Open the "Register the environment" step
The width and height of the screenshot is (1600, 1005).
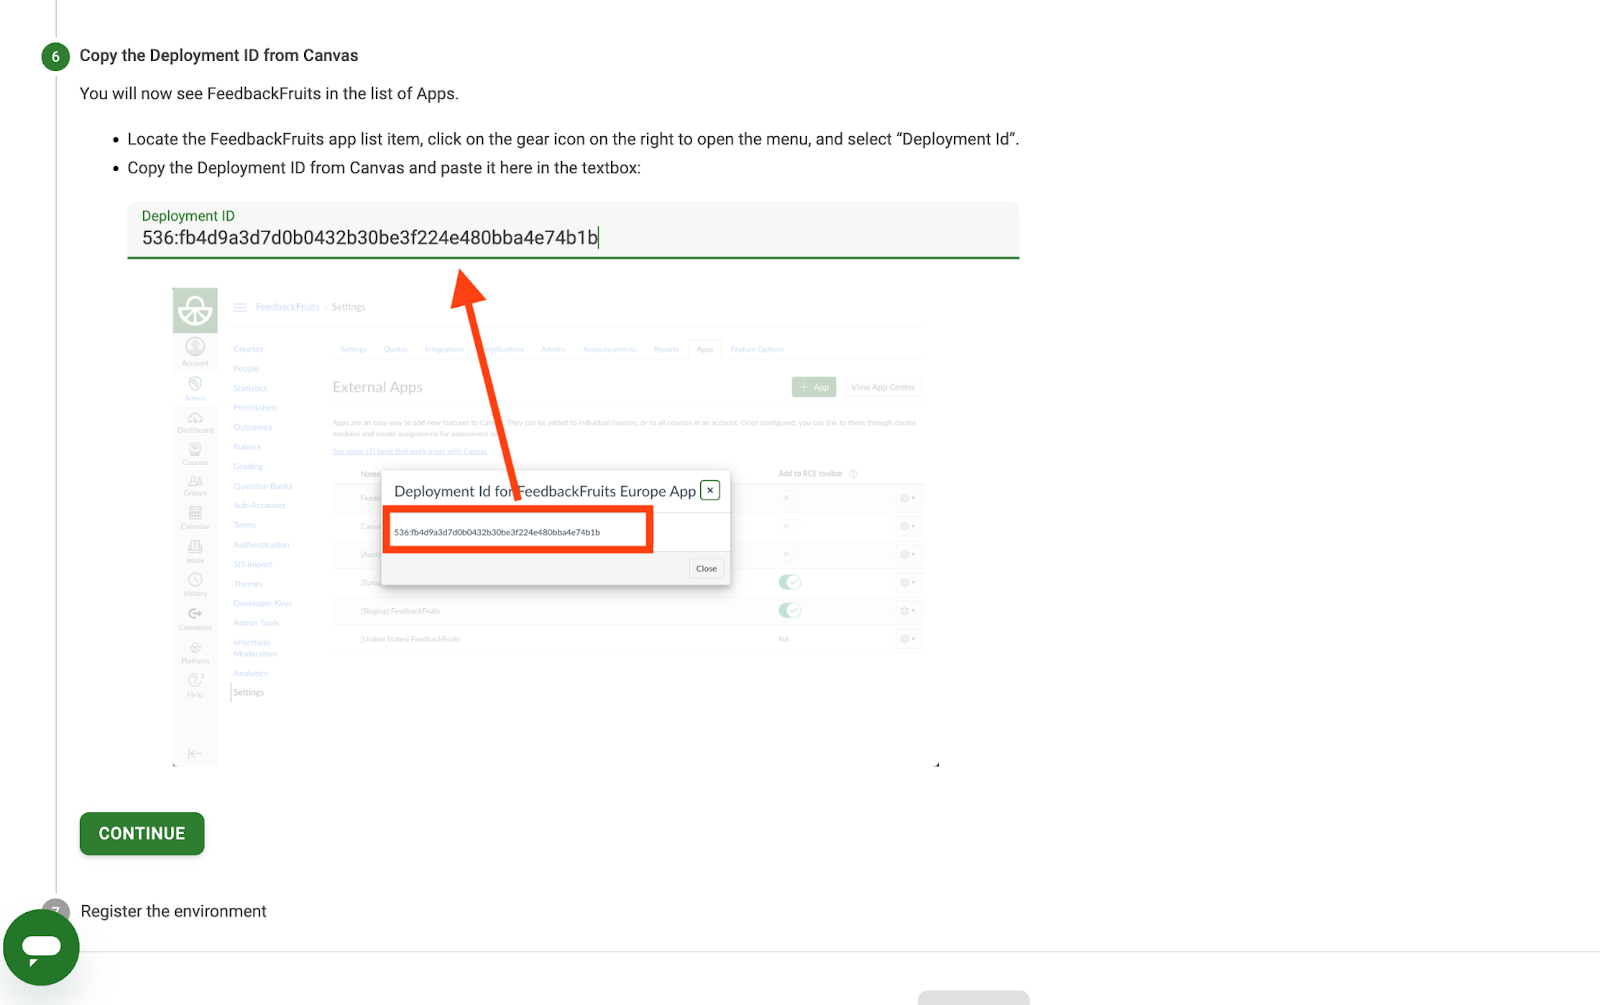173,911
